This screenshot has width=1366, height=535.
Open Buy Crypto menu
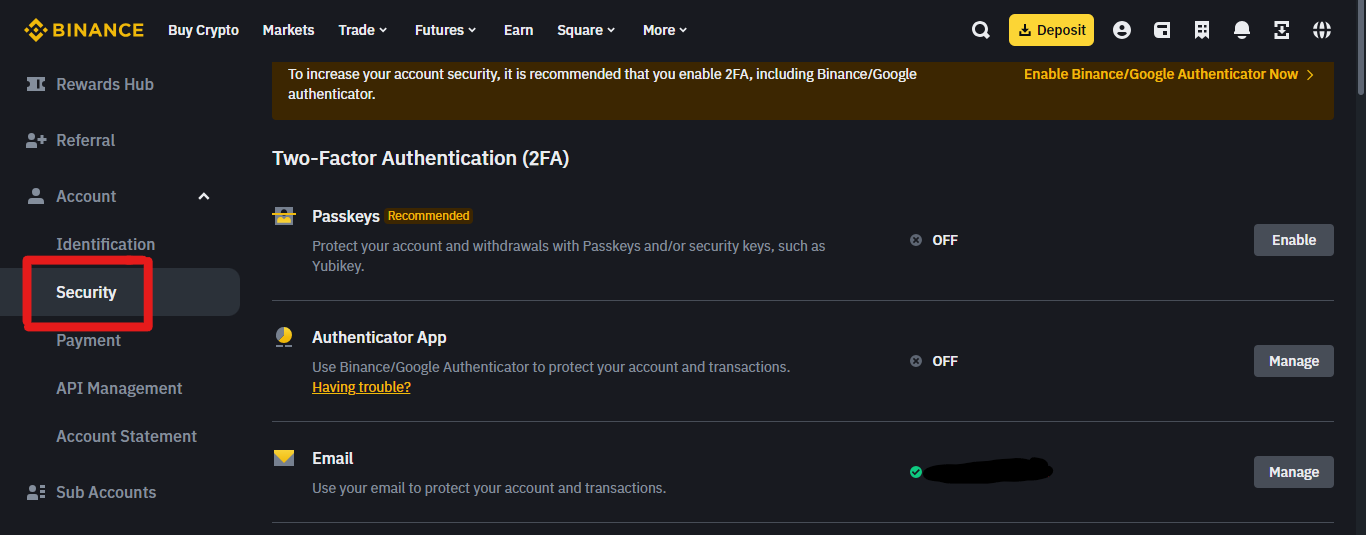point(203,30)
